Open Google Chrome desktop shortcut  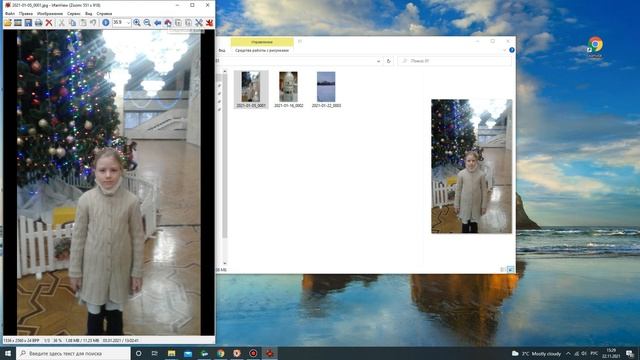pos(596,46)
